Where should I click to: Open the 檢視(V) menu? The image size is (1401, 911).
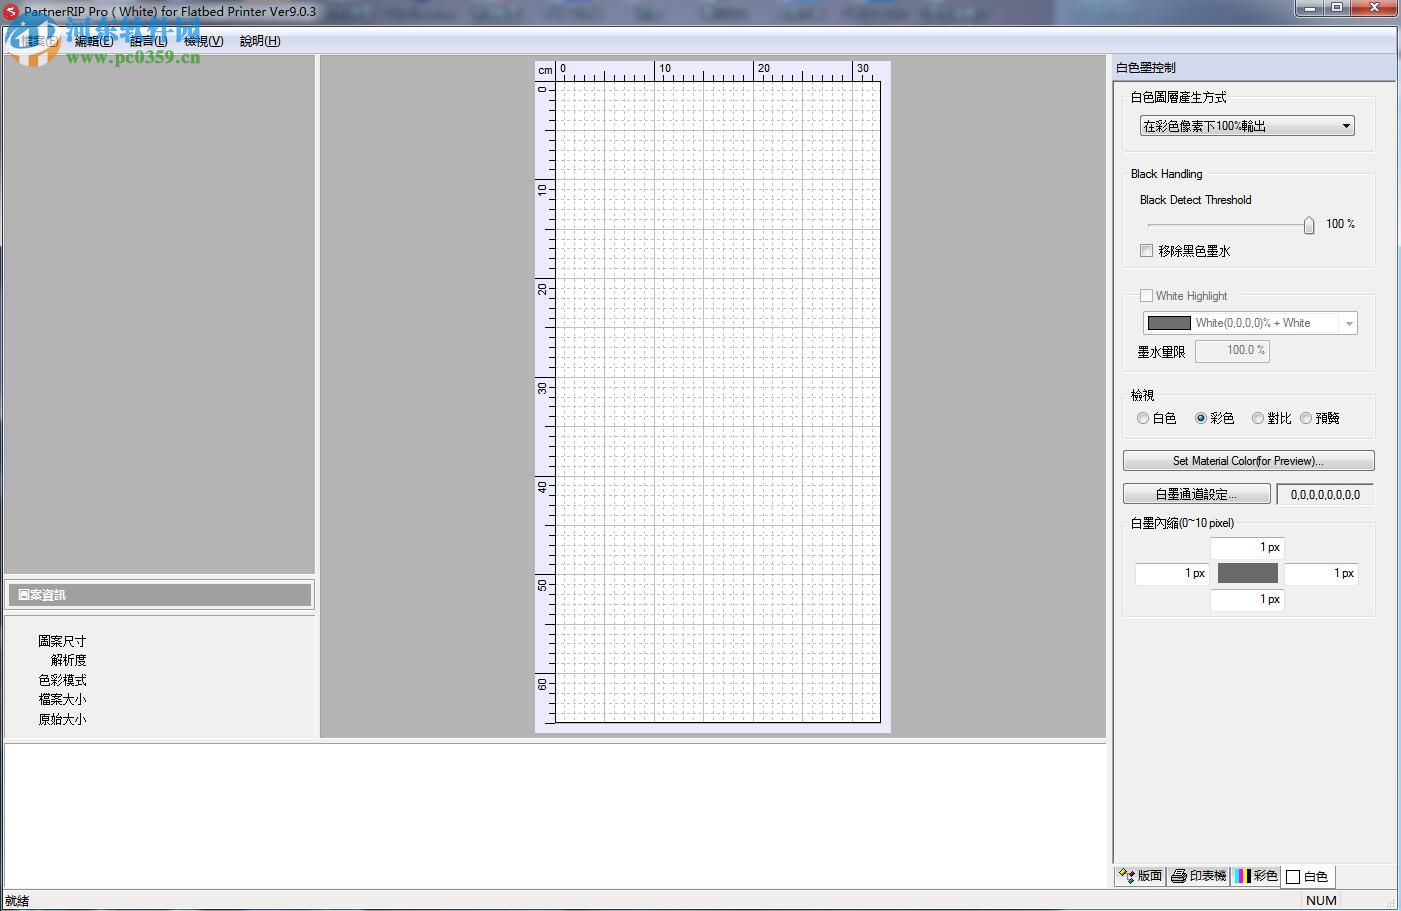click(x=204, y=41)
